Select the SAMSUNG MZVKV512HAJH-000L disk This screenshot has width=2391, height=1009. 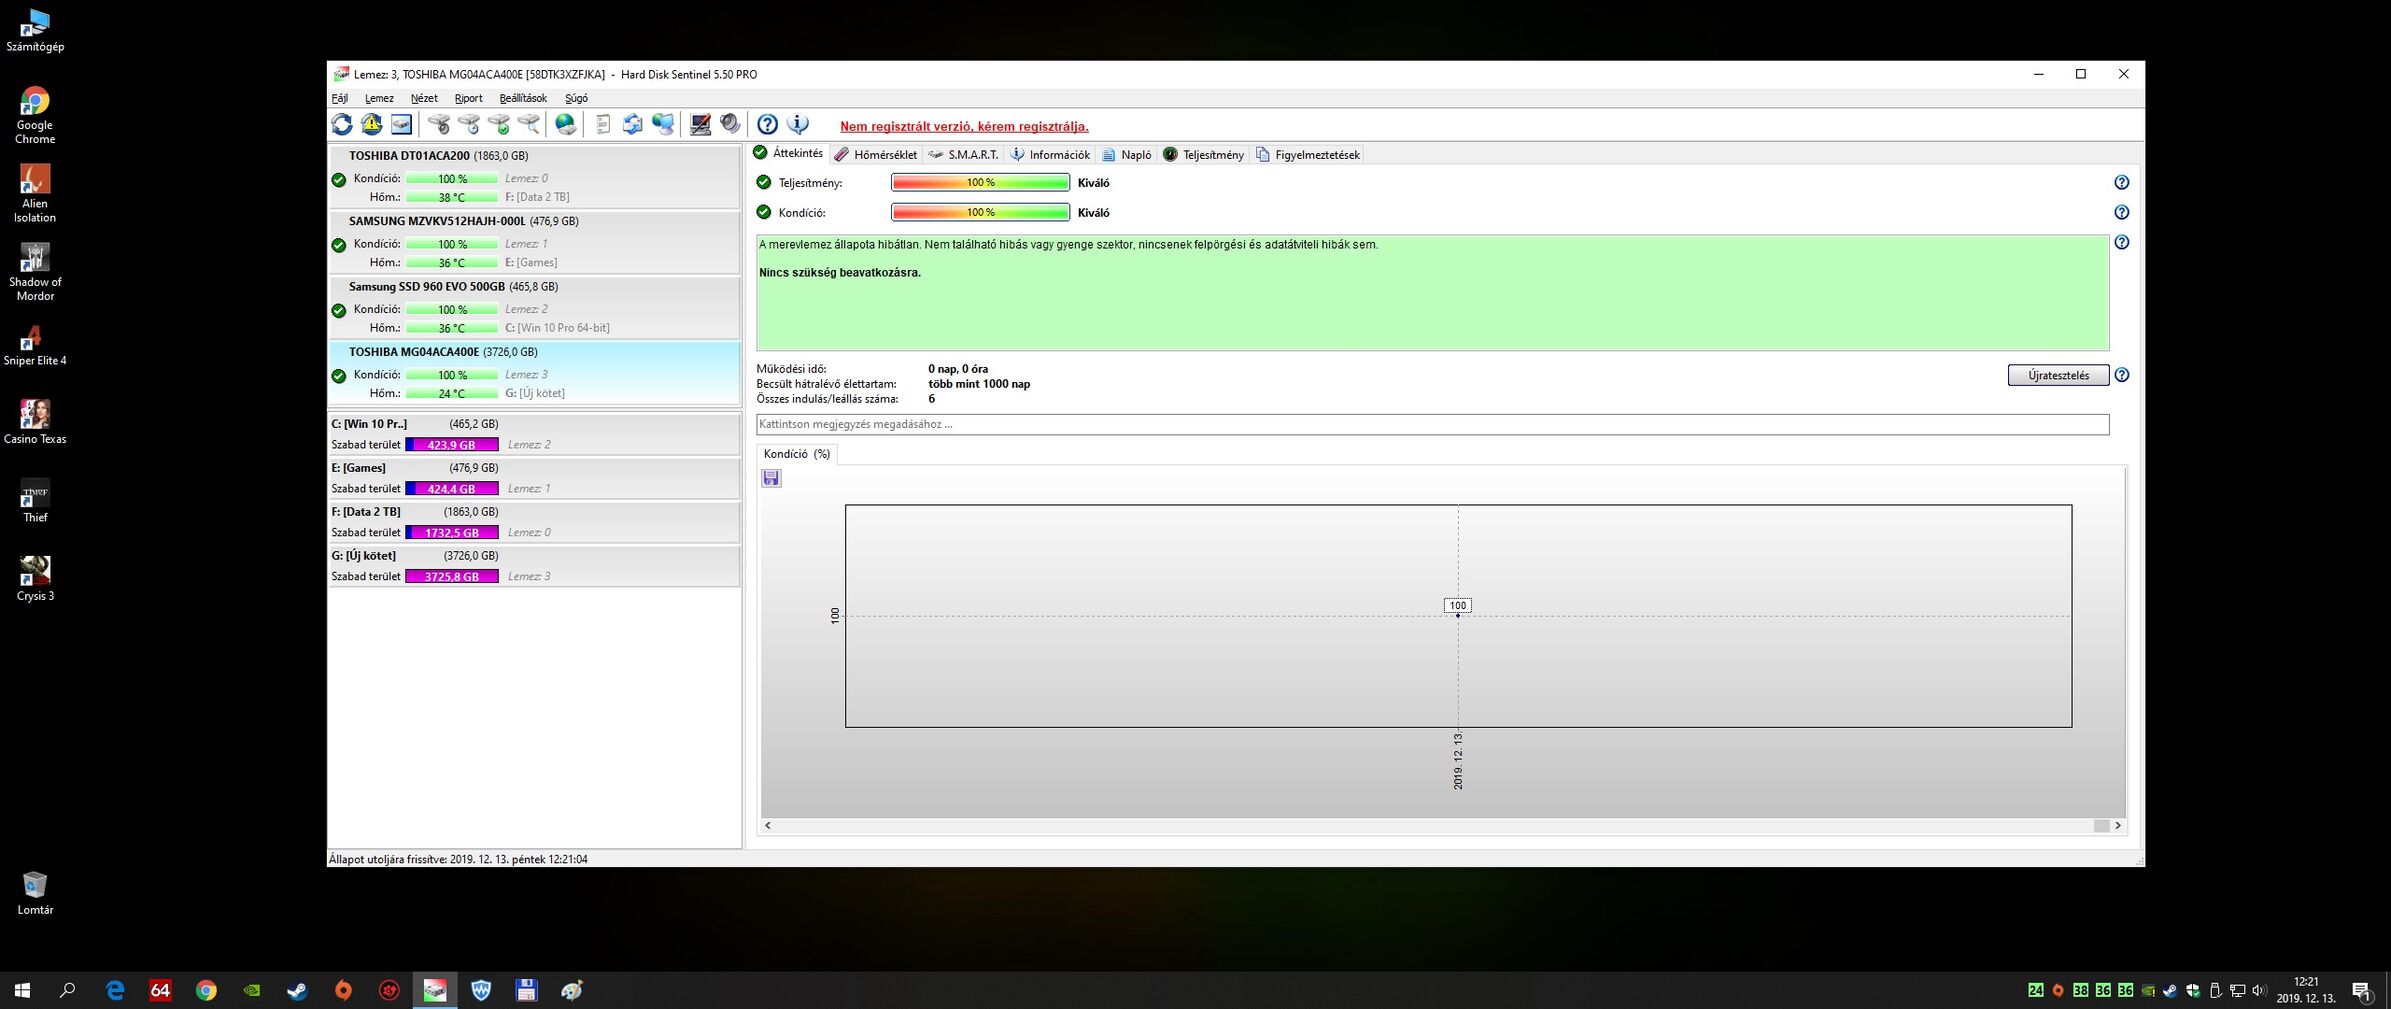534,242
